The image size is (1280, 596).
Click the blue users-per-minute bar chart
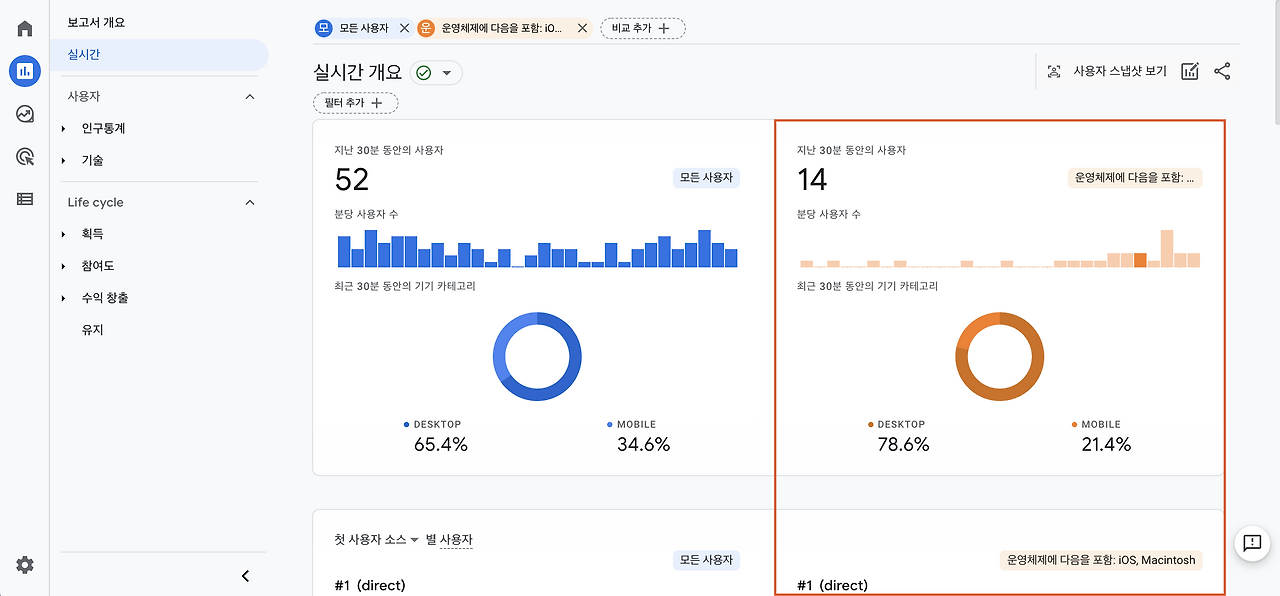coord(537,249)
